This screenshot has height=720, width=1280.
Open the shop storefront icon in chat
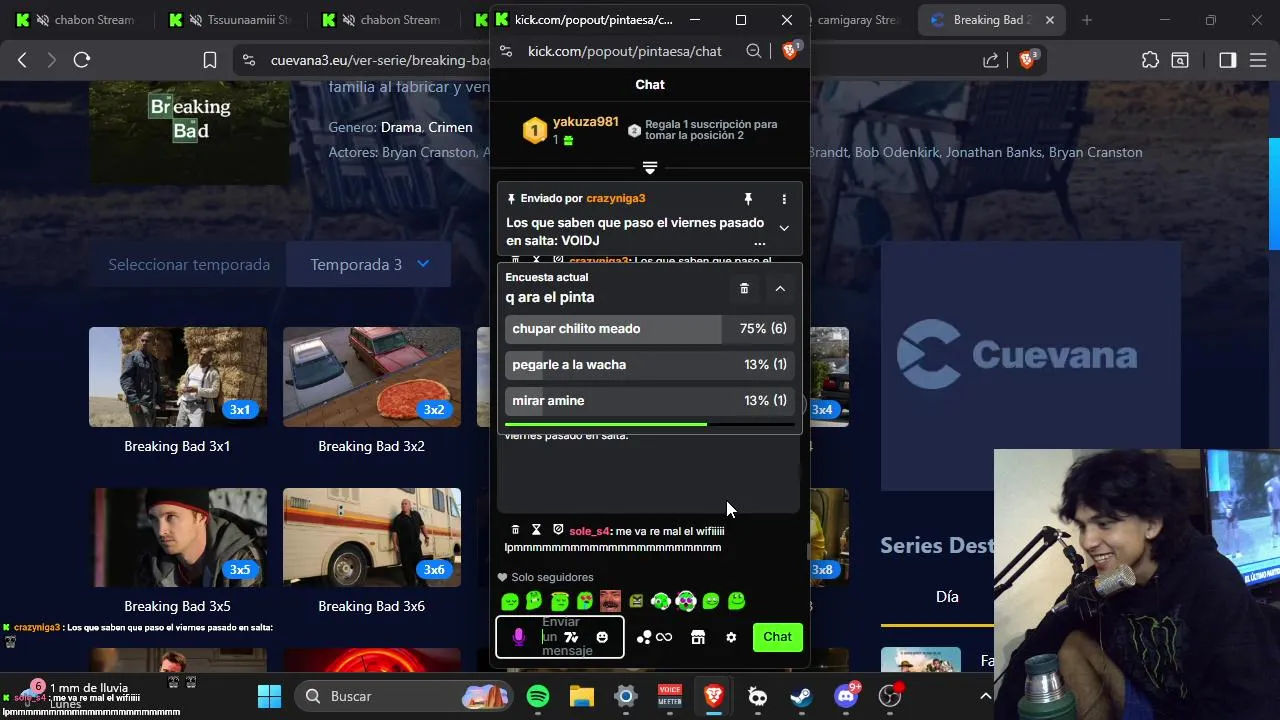pyautogui.click(x=698, y=637)
